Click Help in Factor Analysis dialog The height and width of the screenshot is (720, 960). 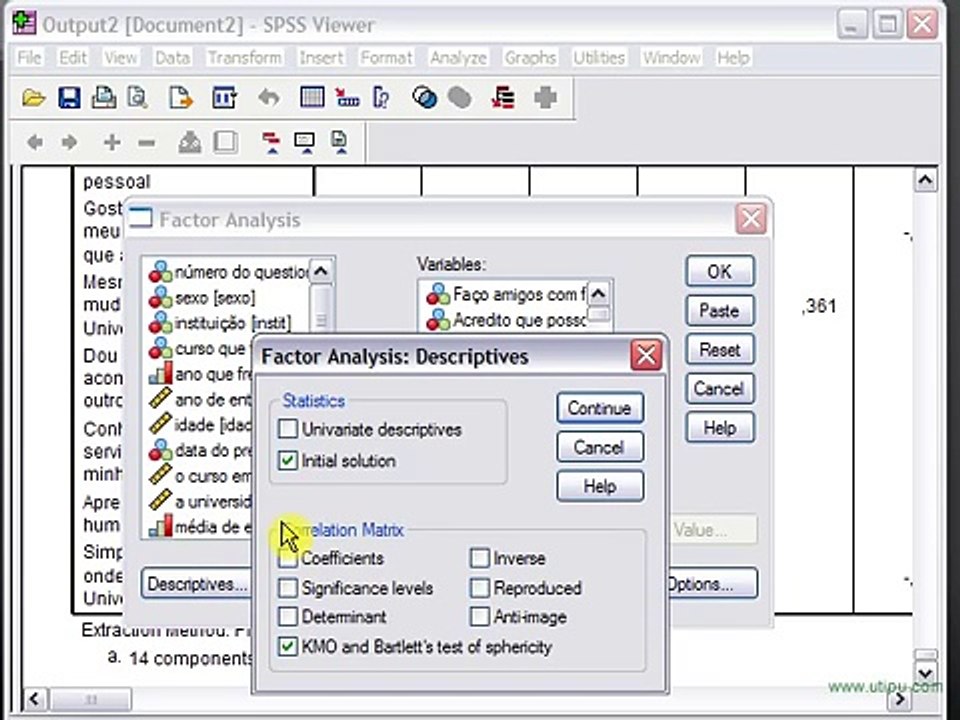coord(720,428)
